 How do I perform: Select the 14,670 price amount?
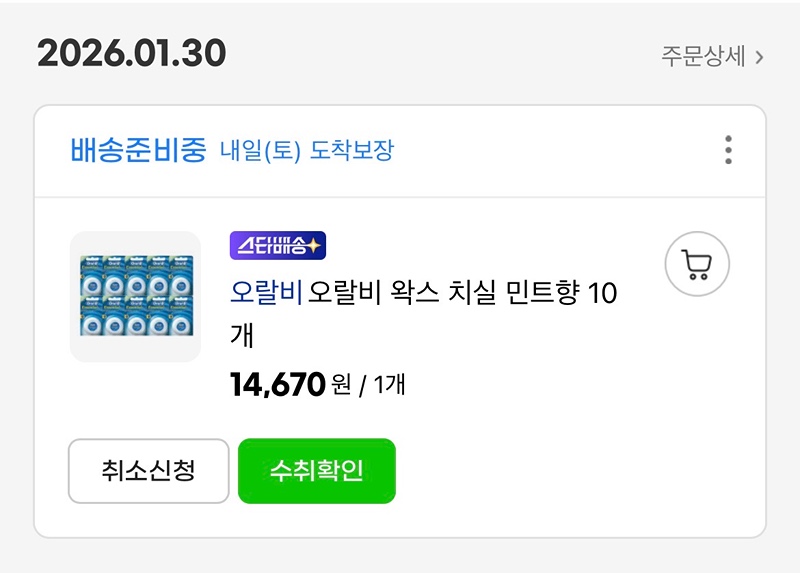click(x=278, y=384)
